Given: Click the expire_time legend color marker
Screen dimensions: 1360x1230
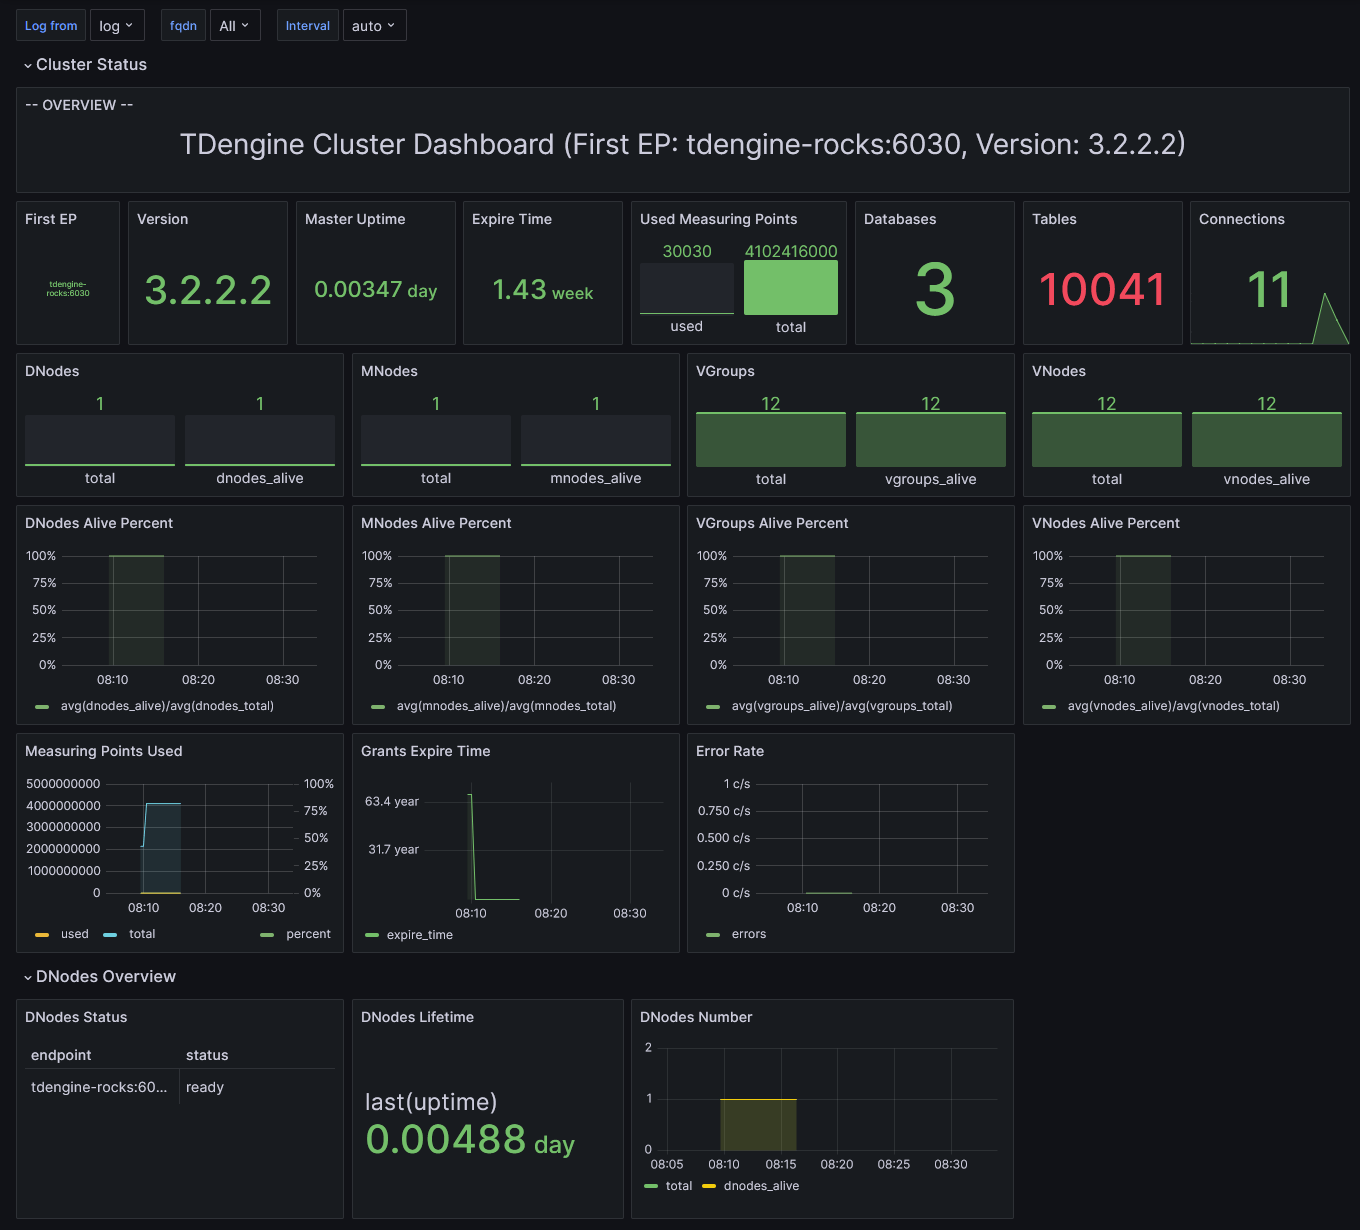Looking at the screenshot, I should click(x=372, y=935).
